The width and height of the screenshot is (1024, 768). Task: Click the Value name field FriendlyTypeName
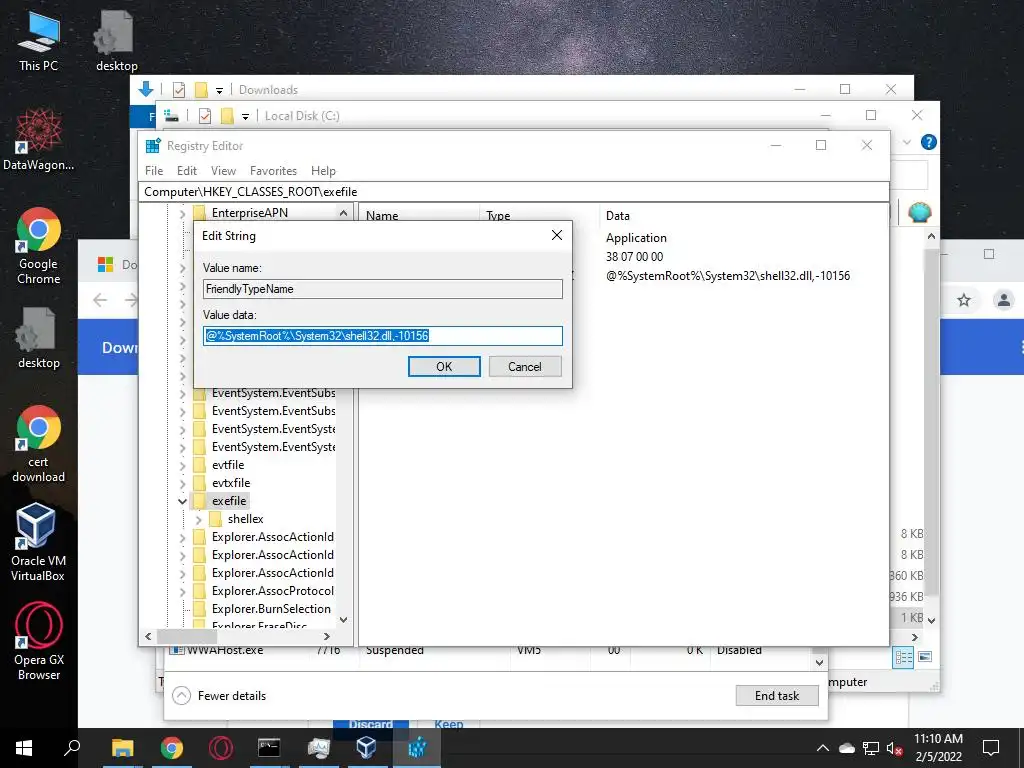(383, 289)
